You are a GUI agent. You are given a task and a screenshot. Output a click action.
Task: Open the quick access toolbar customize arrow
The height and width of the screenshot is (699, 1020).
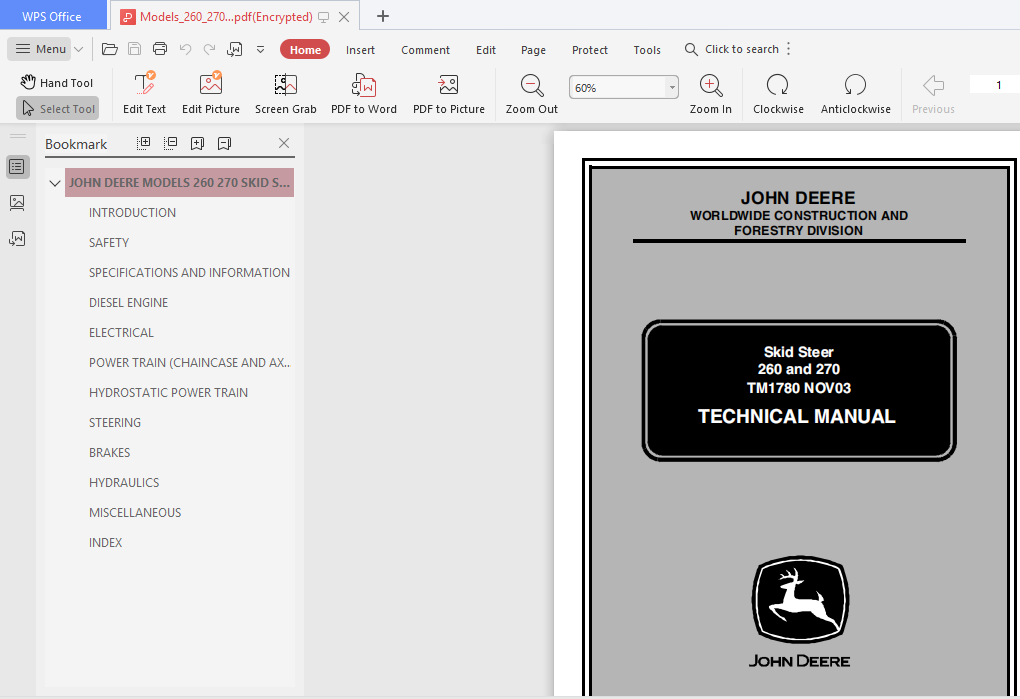pyautogui.click(x=260, y=49)
